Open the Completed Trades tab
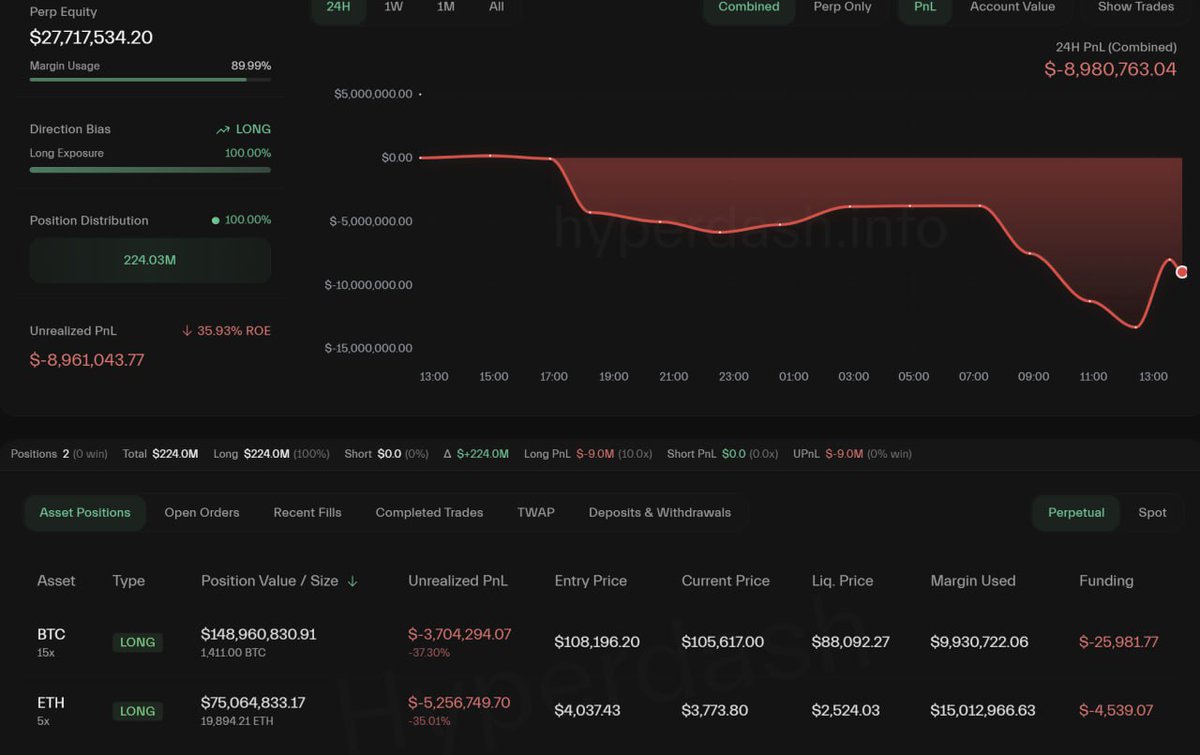1200x755 pixels. point(429,512)
